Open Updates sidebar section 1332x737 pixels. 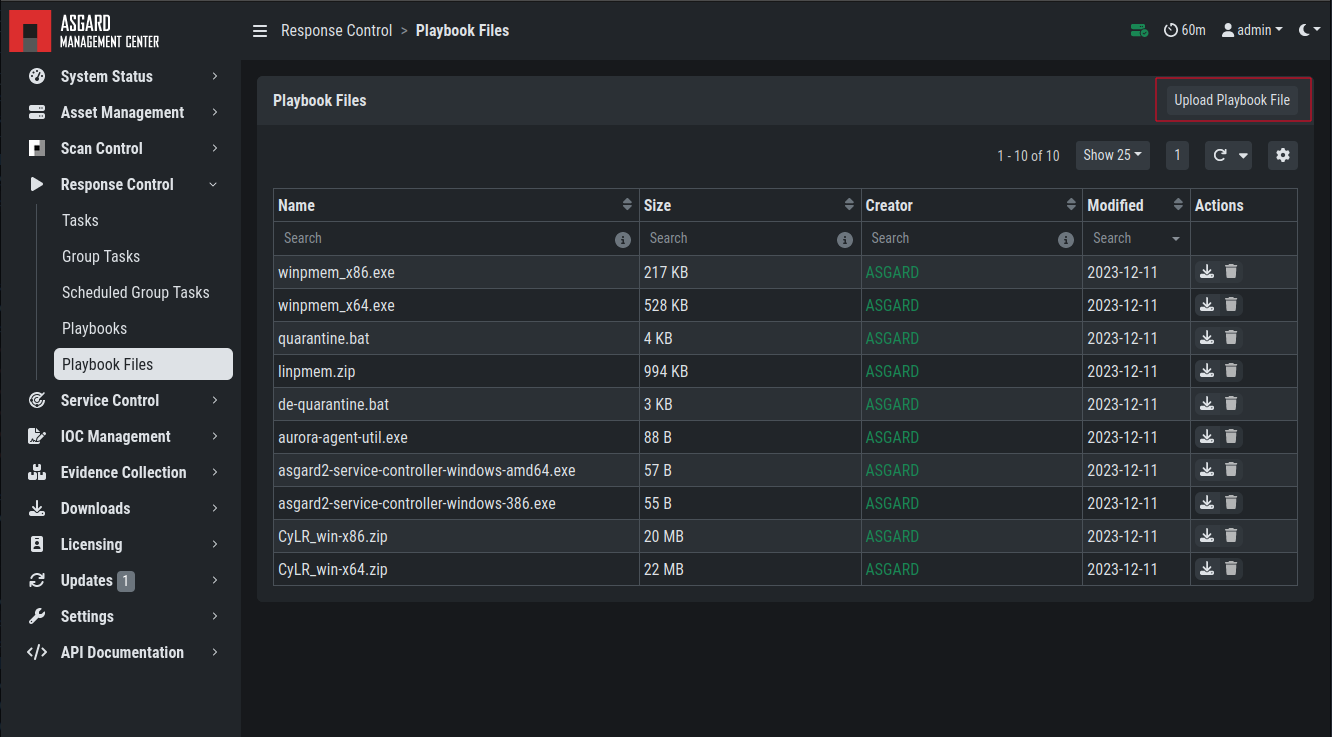click(x=121, y=580)
